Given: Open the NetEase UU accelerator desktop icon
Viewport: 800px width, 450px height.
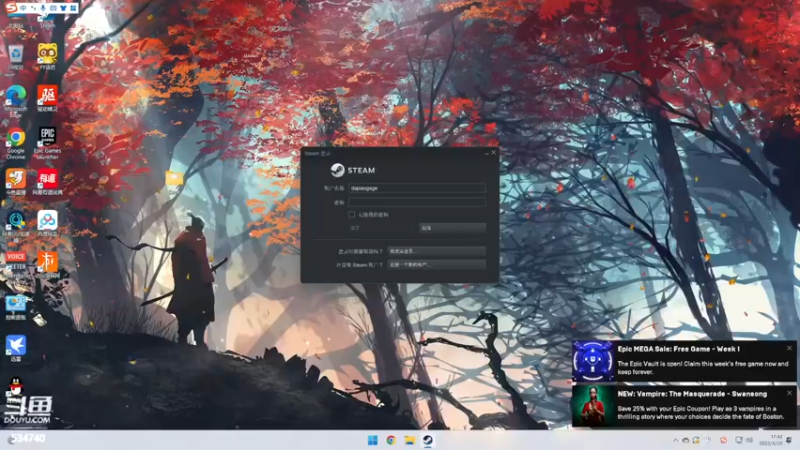Looking at the screenshot, I should 16,226.
